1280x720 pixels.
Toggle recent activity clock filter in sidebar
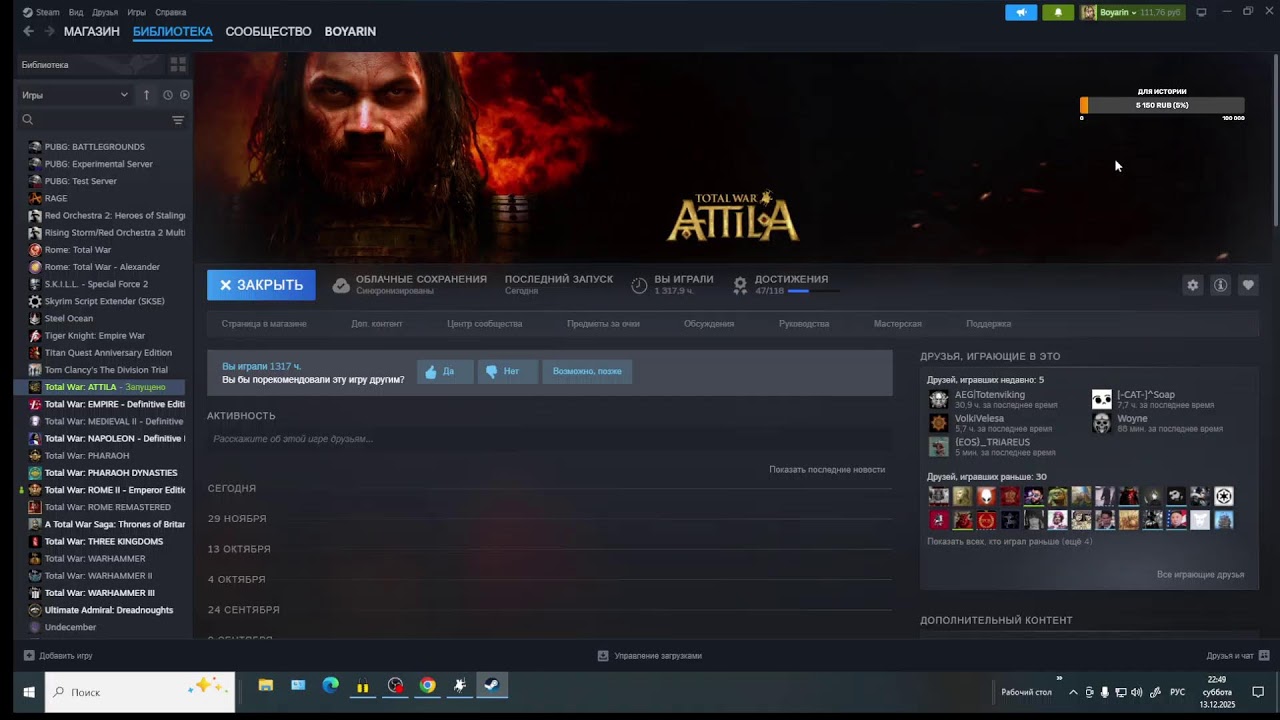tap(168, 95)
